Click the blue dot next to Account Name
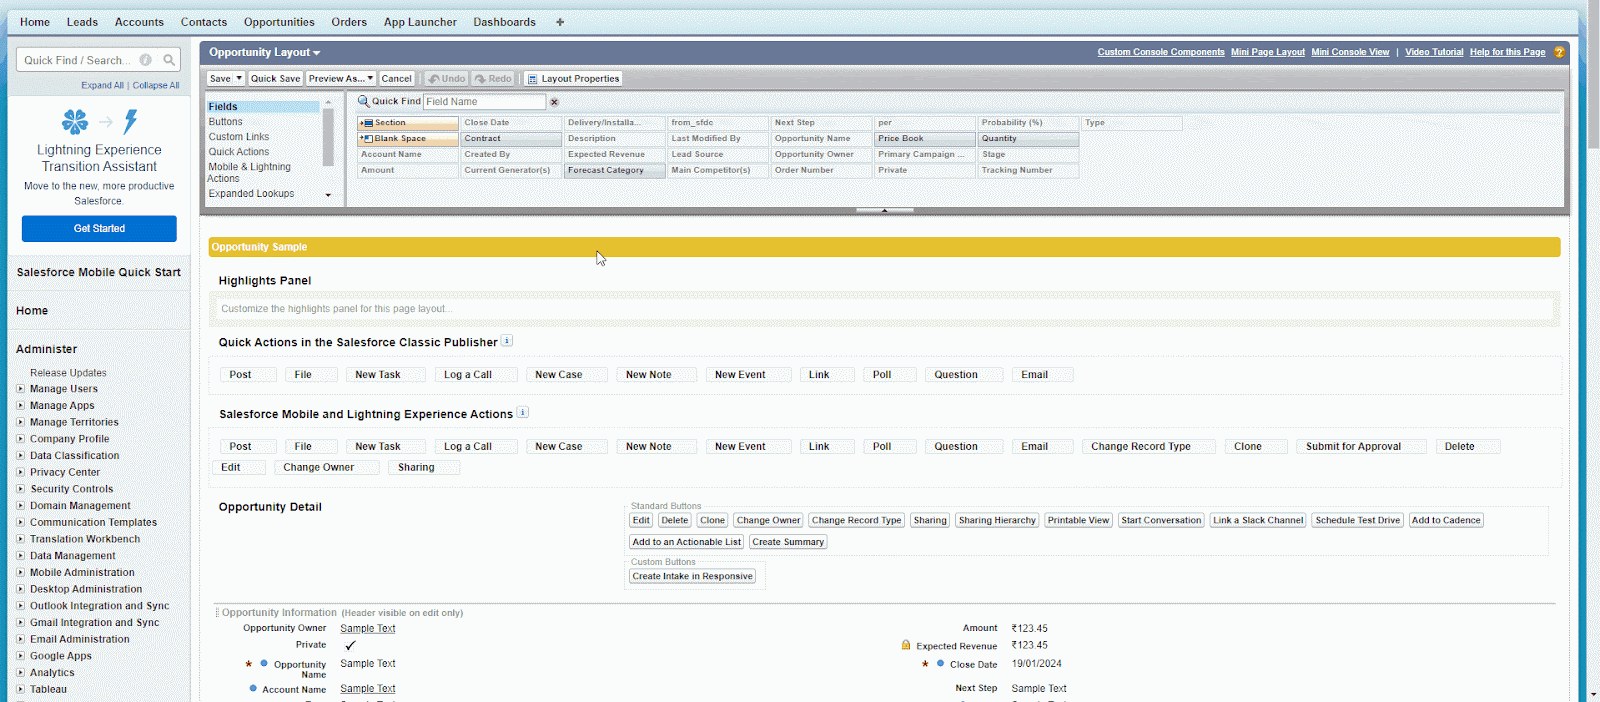The width and height of the screenshot is (1600, 702). point(253,688)
